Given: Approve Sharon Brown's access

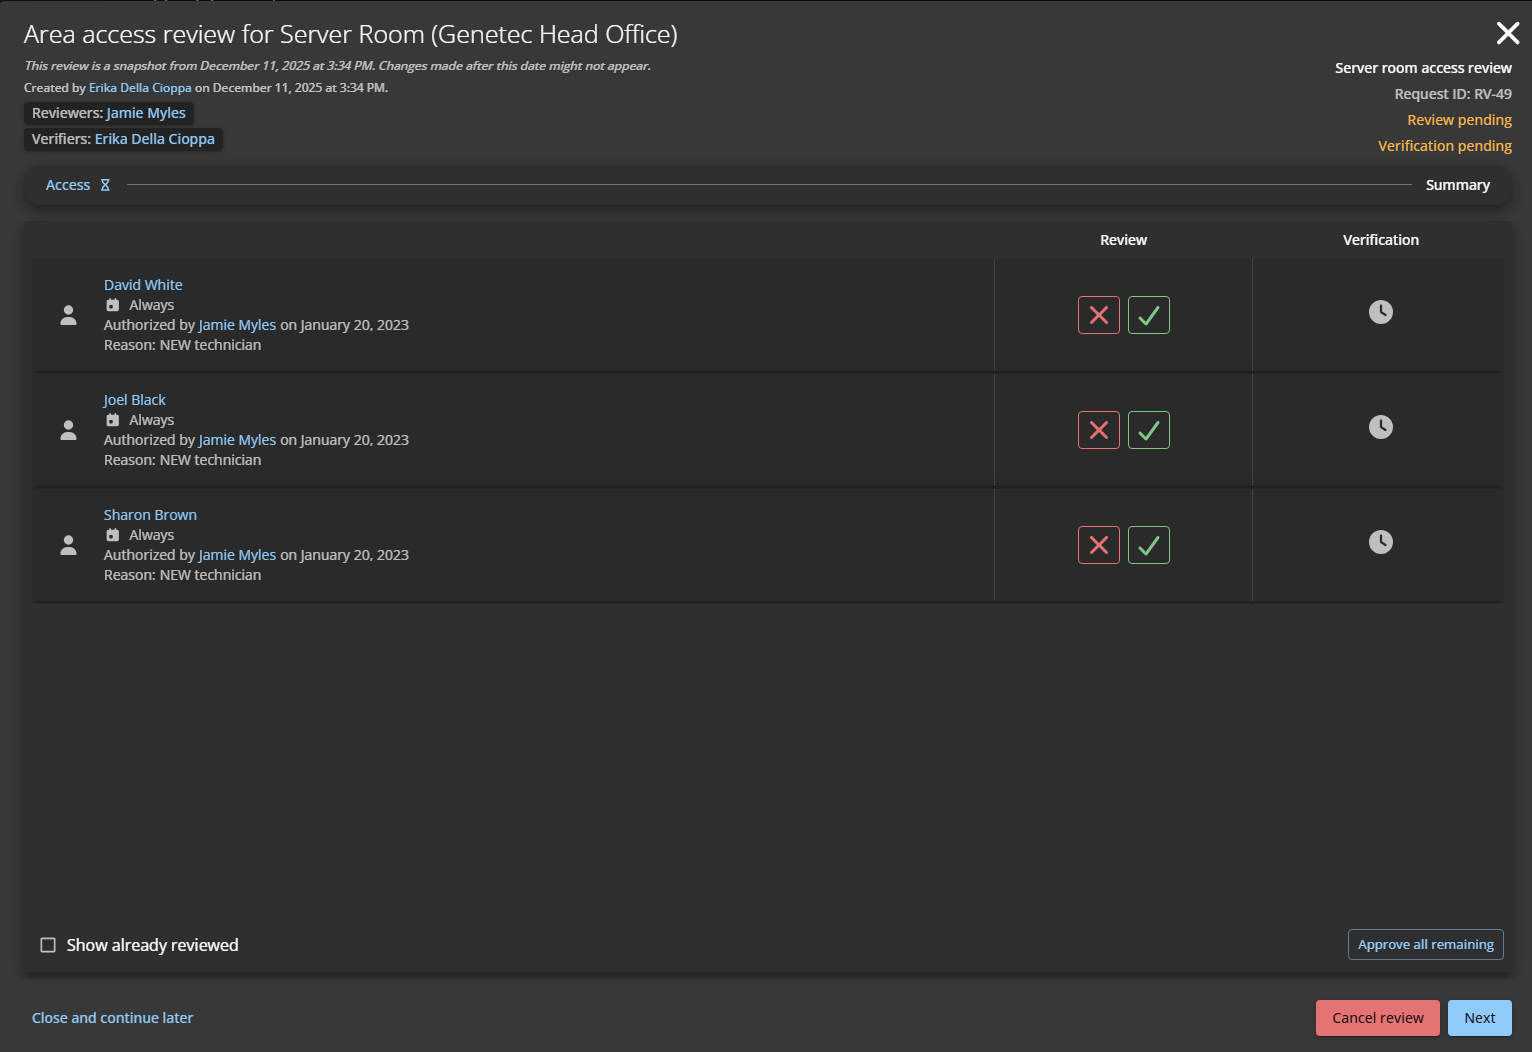Looking at the screenshot, I should (x=1148, y=544).
